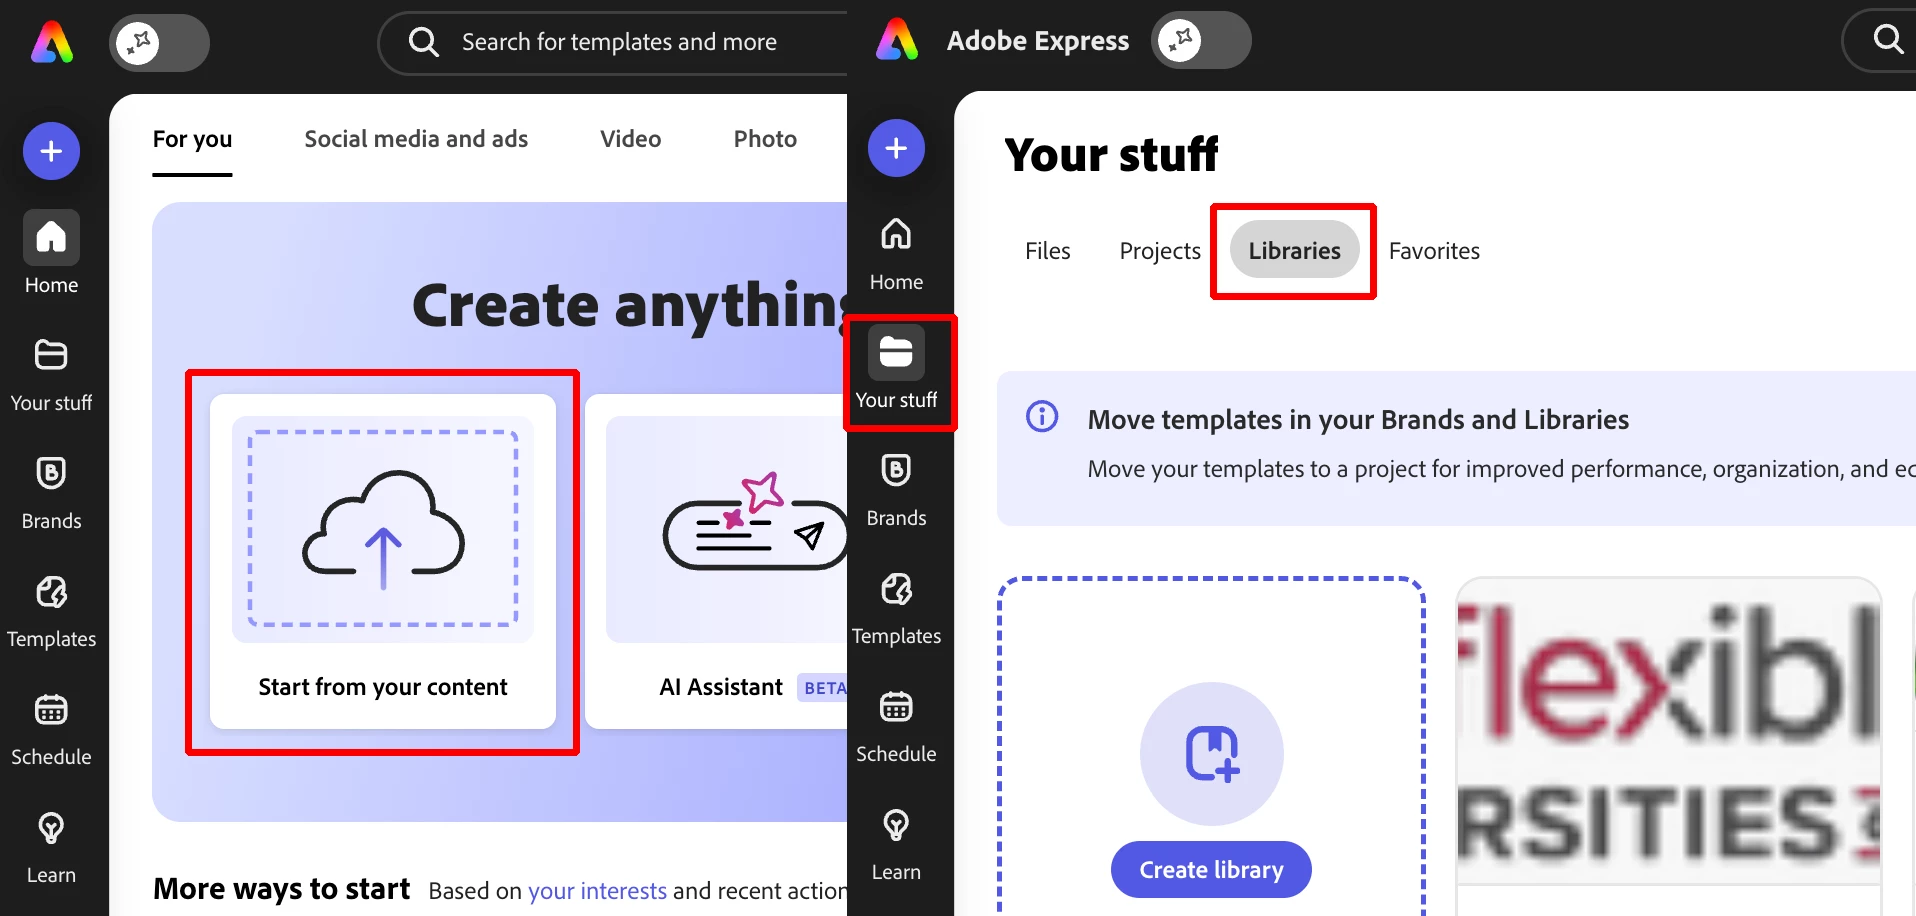Follow the your interests link

pos(597,890)
